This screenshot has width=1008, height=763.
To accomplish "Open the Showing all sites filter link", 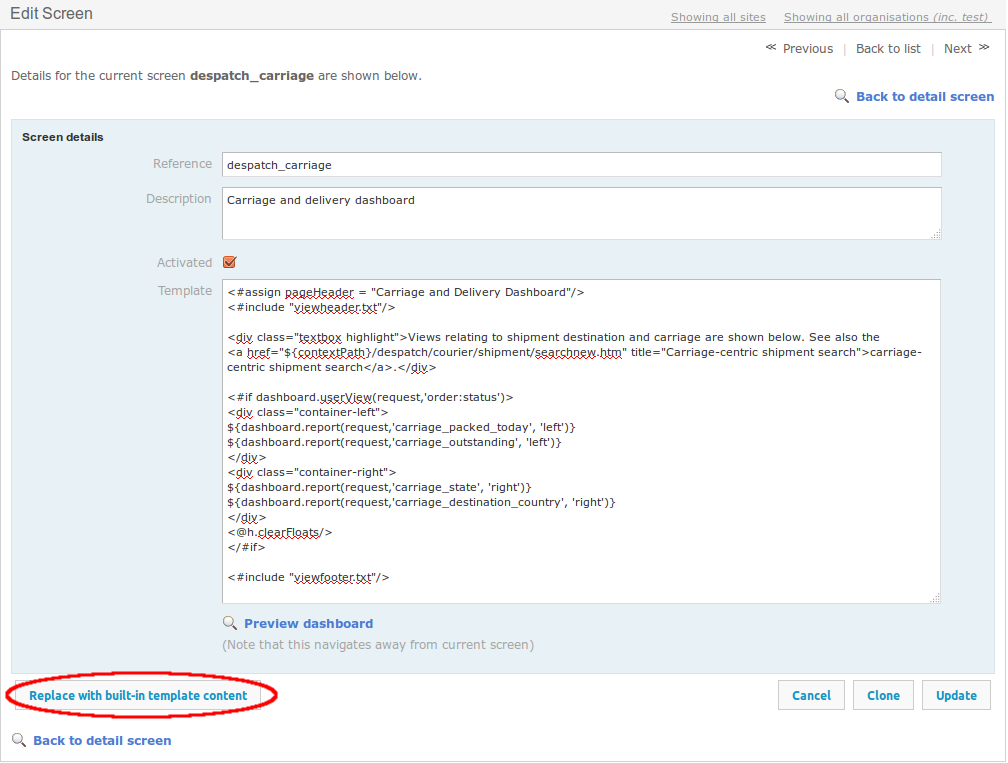I will 718,17.
